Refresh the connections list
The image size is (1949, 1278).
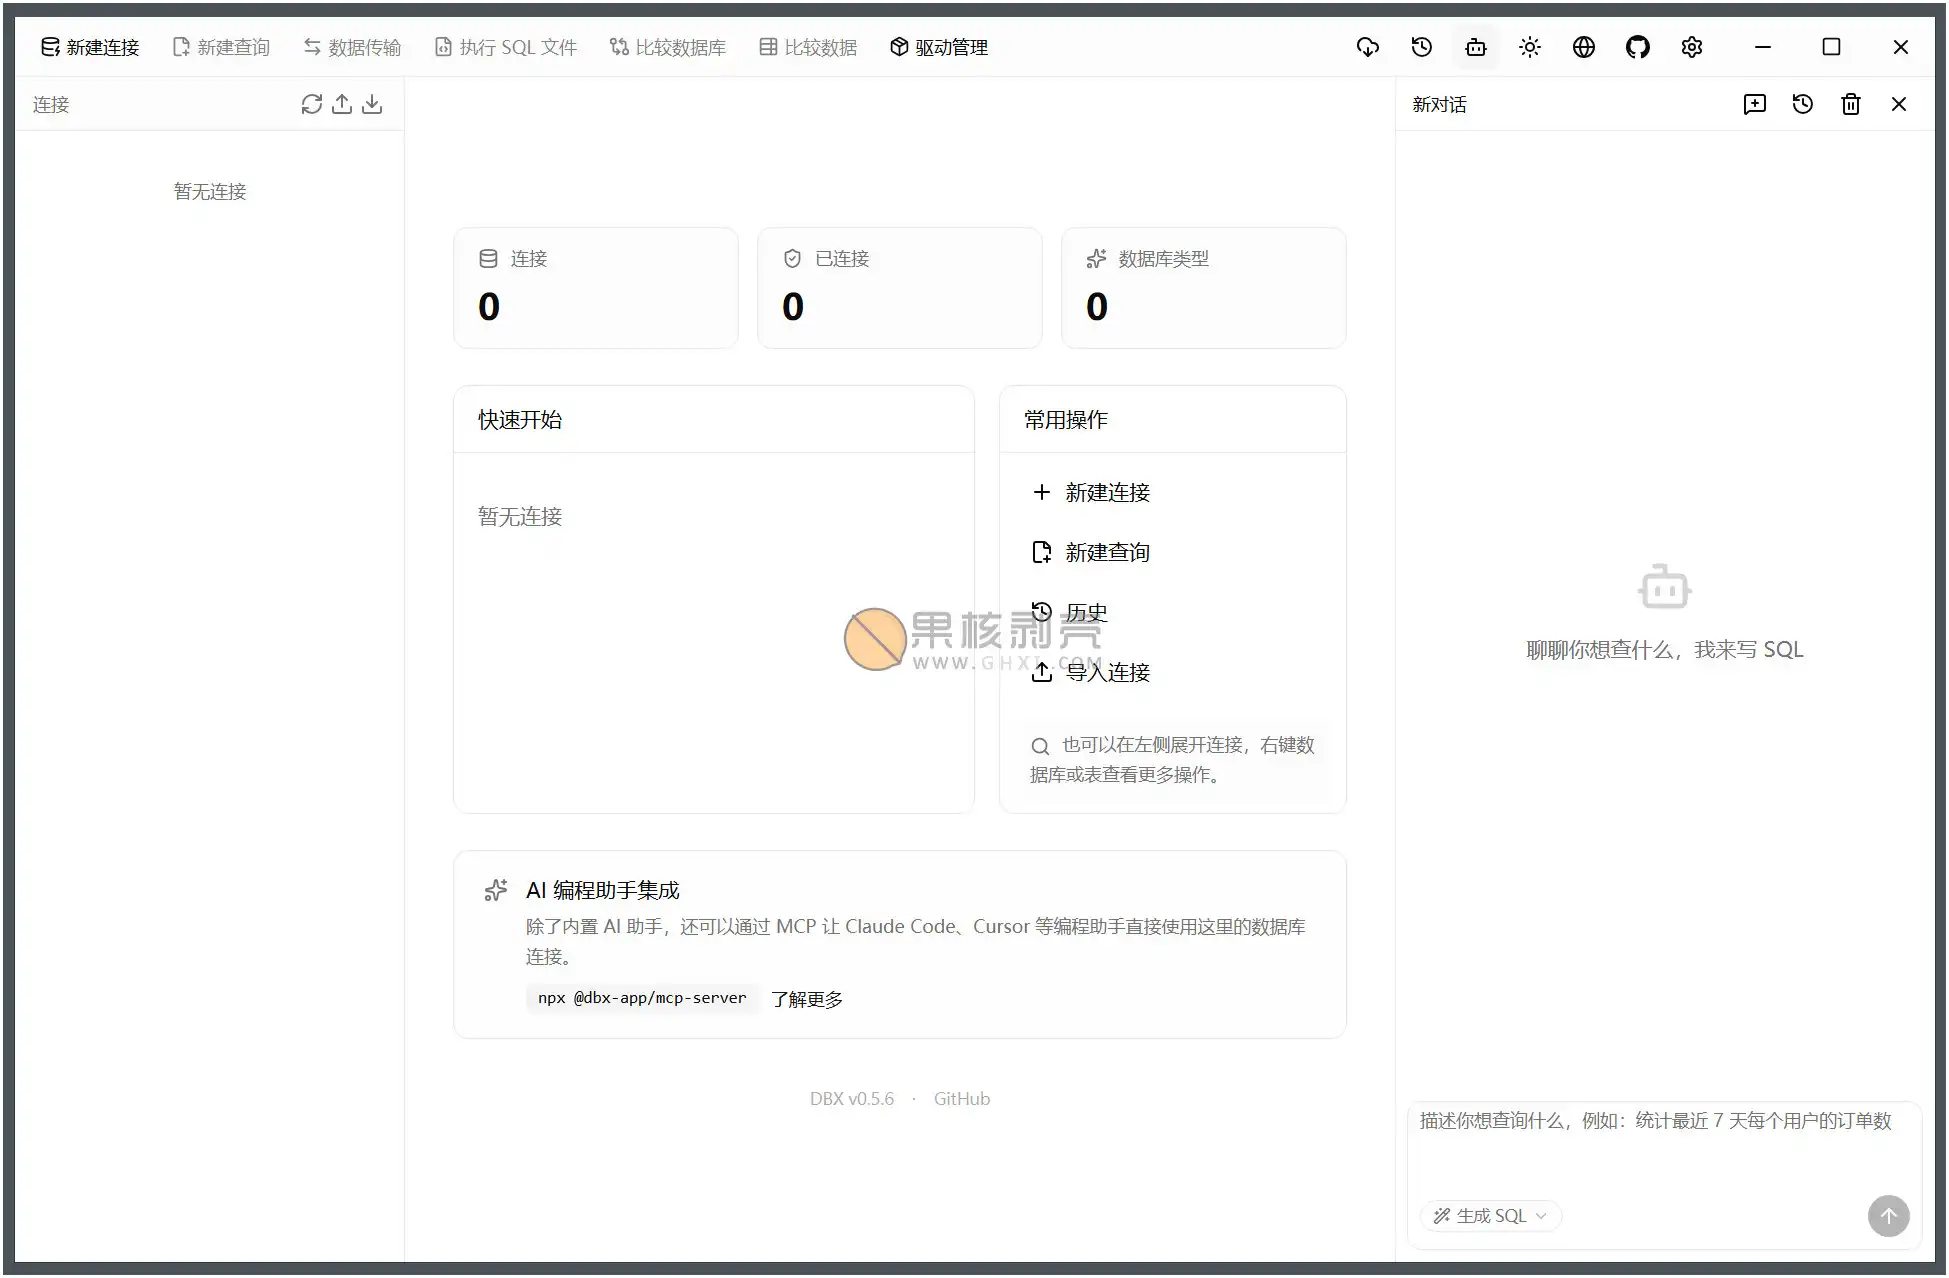312,104
